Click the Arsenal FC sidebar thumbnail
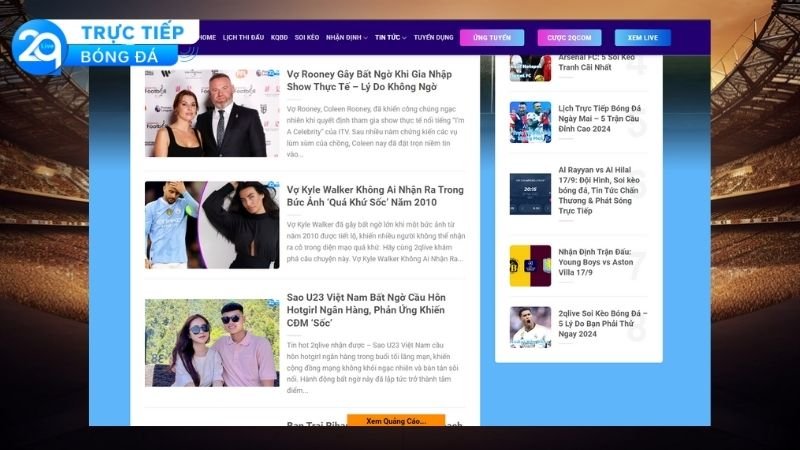Viewport: 800px width, 450px height. [x=530, y=68]
